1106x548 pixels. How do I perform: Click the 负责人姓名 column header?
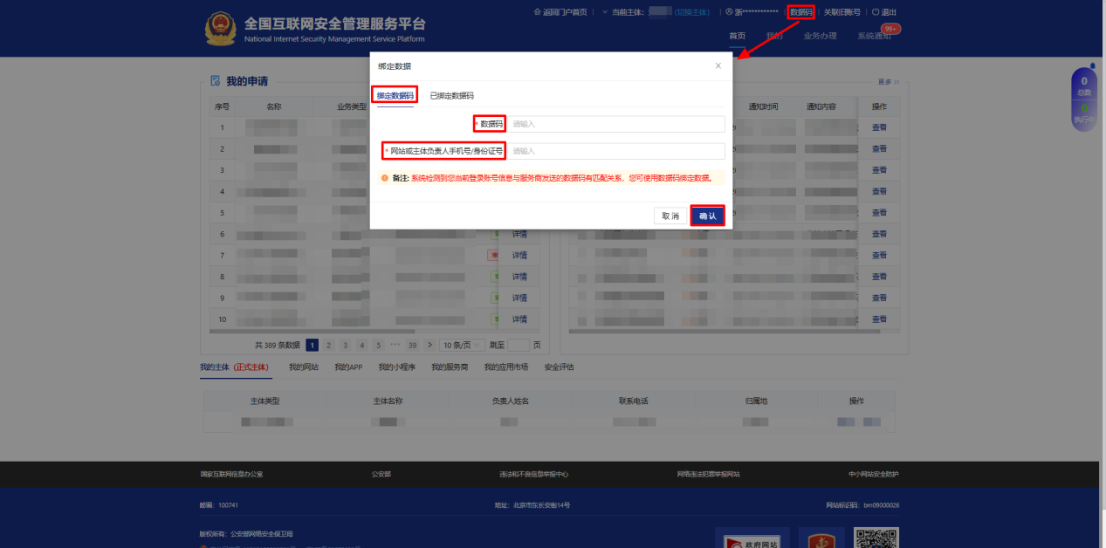click(510, 401)
